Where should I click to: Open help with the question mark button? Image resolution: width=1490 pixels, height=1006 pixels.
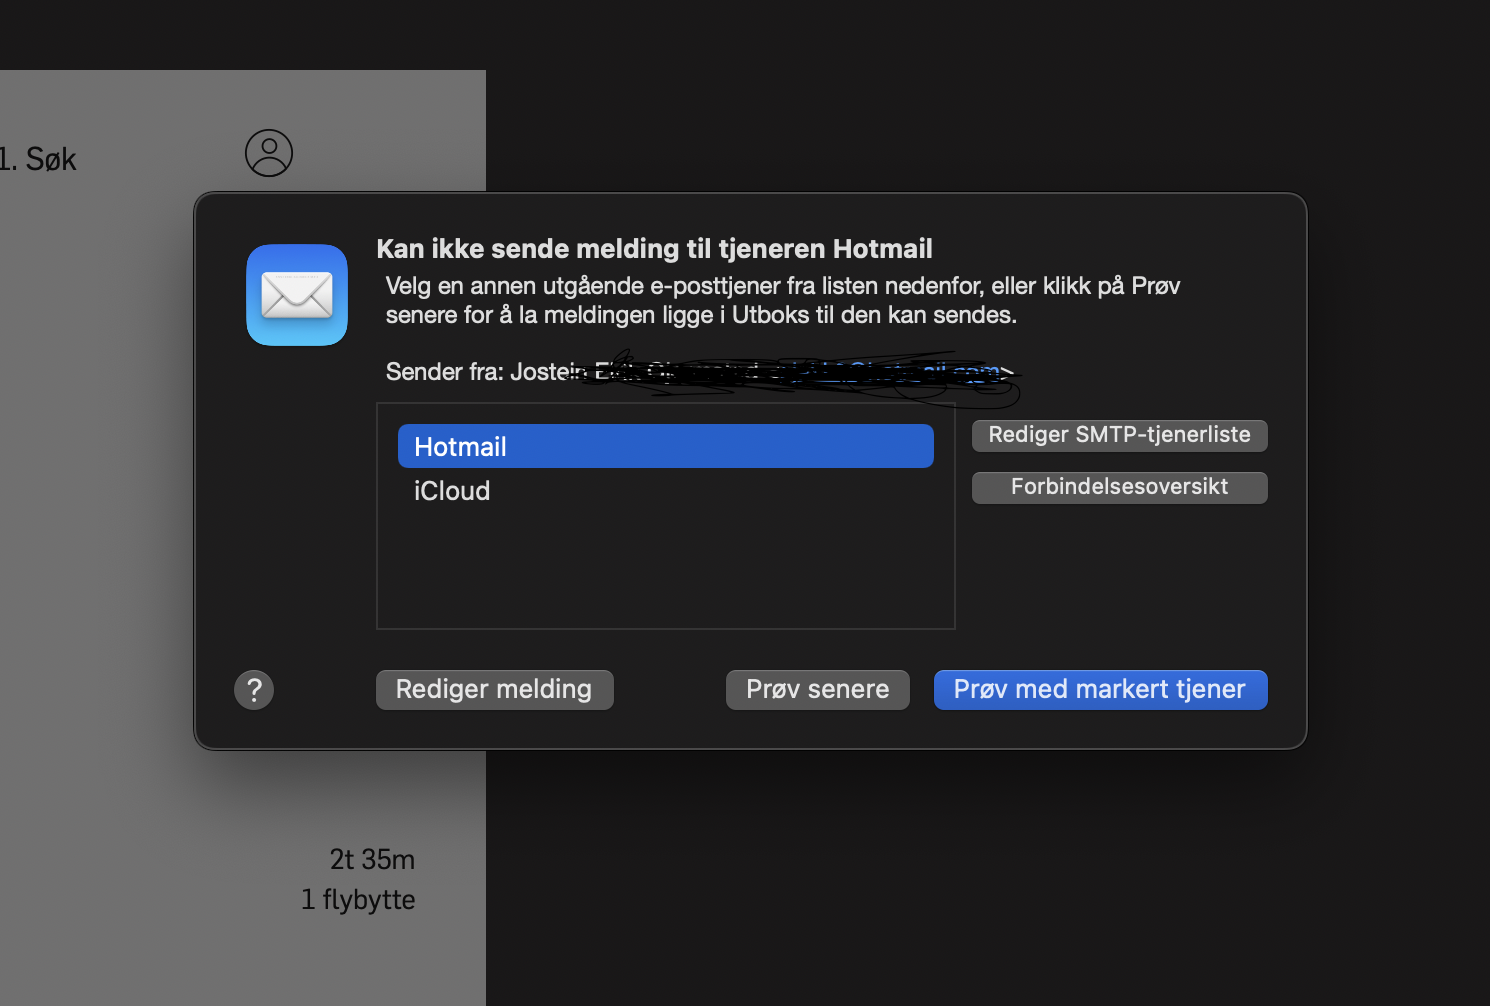tap(254, 690)
